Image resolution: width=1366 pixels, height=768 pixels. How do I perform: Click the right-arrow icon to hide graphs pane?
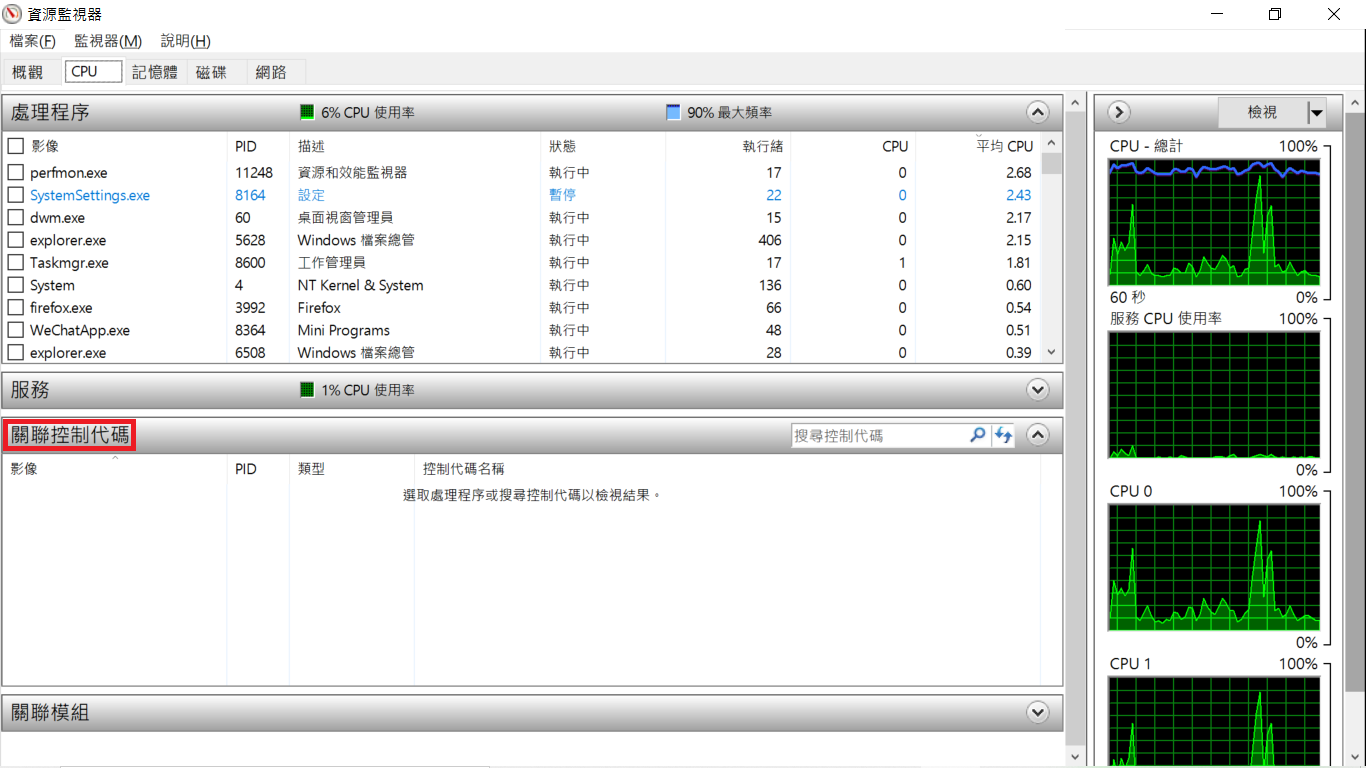[1119, 112]
